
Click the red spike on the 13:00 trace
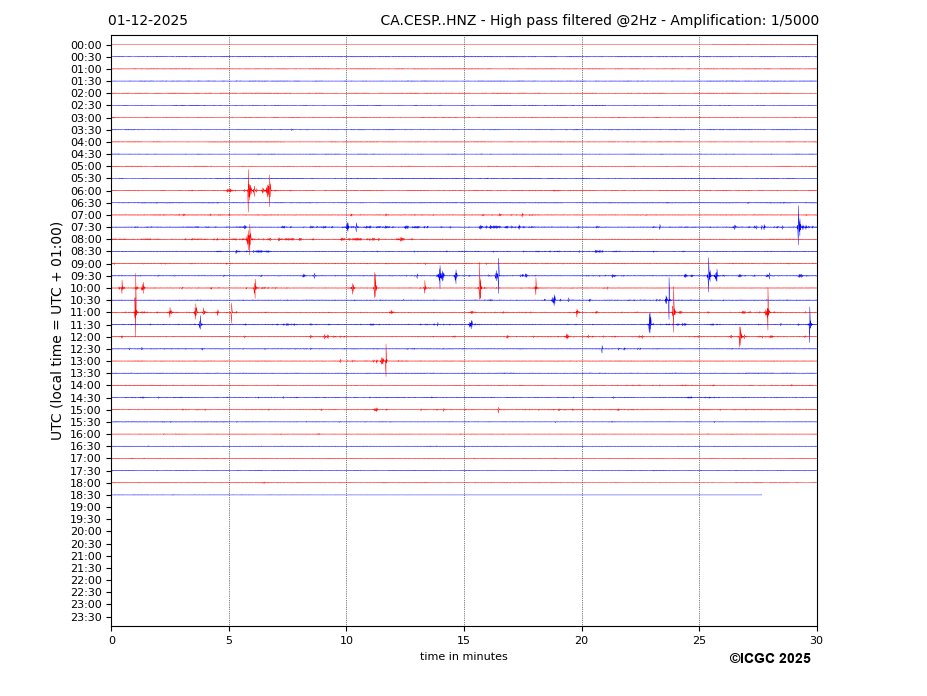click(385, 361)
